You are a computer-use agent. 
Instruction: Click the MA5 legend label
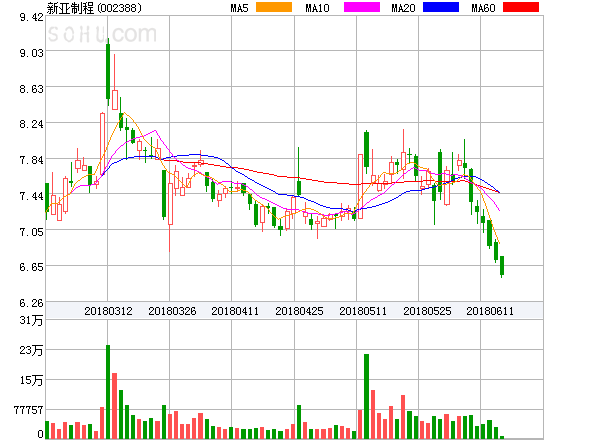[x=239, y=8]
